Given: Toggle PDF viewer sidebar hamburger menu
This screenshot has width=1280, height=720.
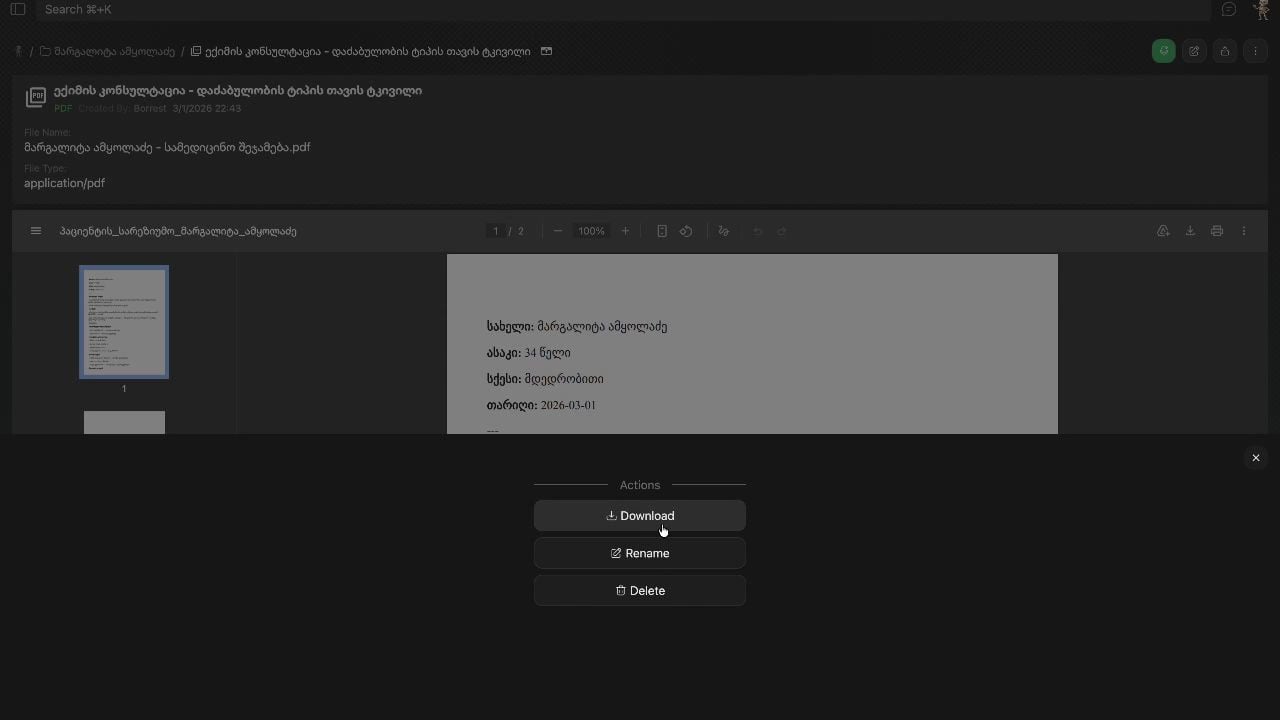Looking at the screenshot, I should point(36,231).
